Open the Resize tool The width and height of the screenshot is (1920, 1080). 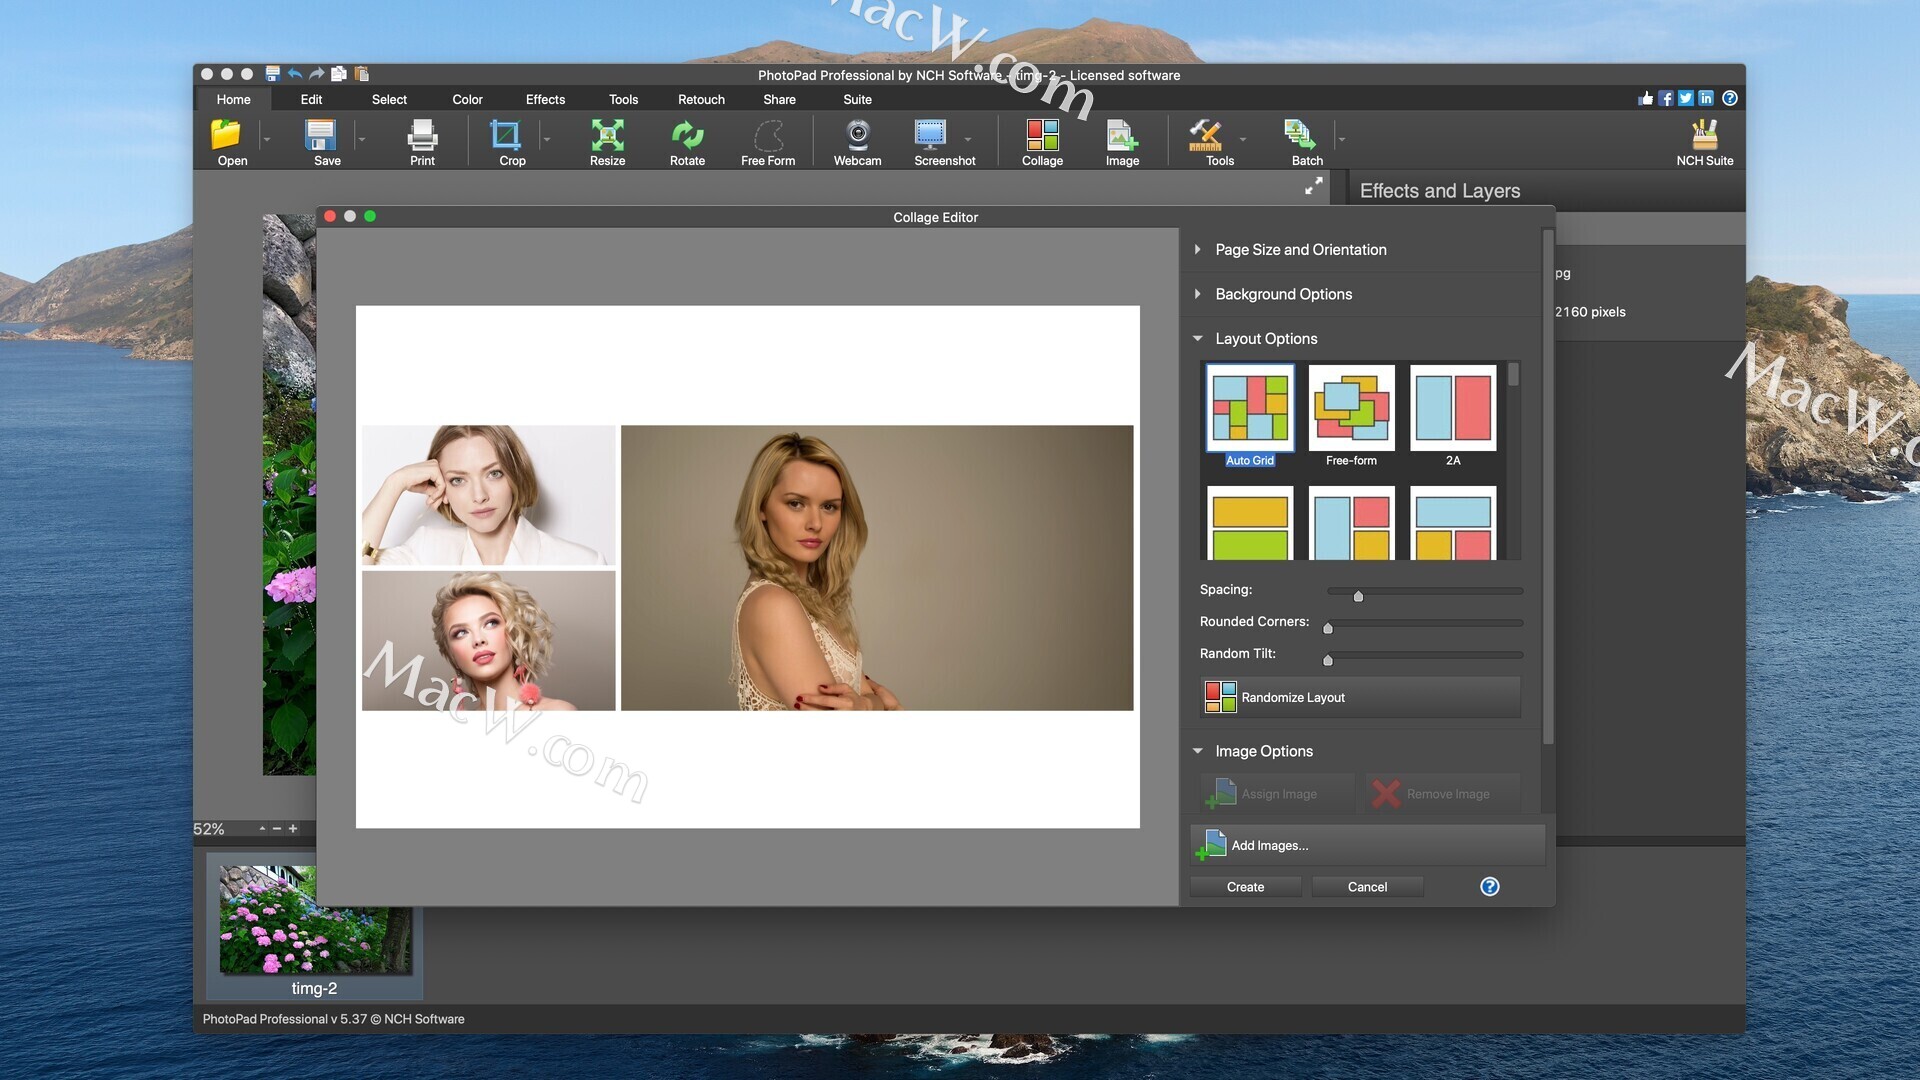(607, 137)
